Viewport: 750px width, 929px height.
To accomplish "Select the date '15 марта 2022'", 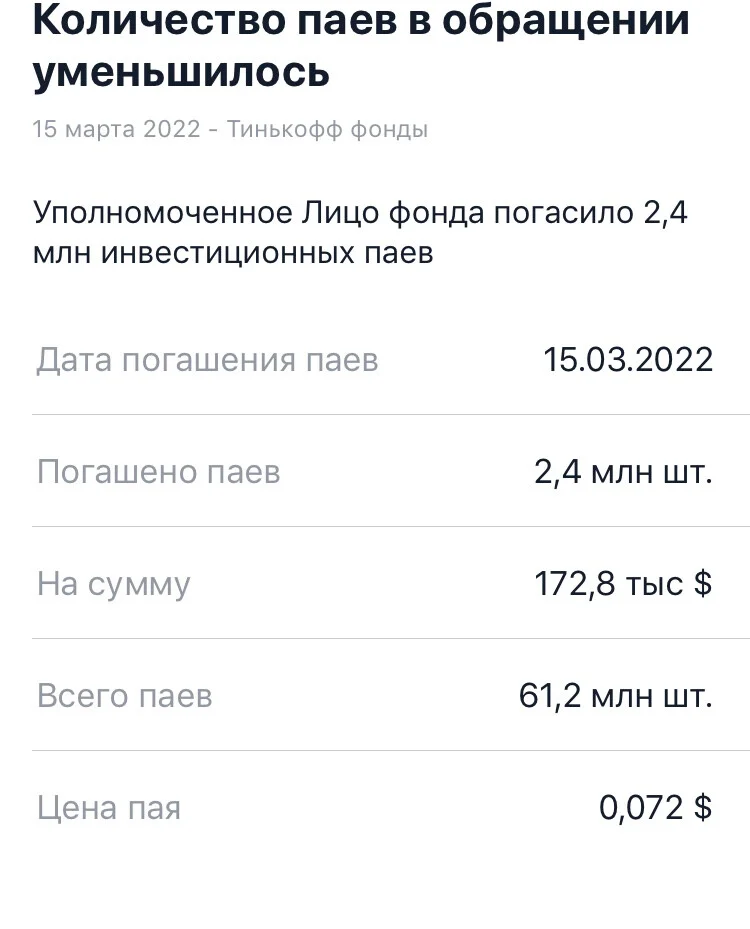I will (x=117, y=129).
